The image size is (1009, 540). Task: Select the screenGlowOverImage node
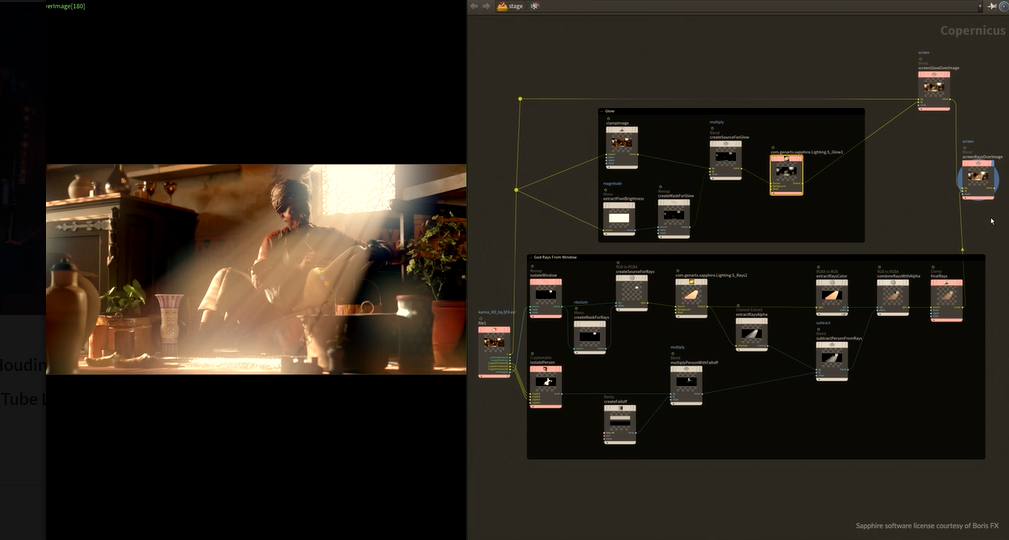click(x=934, y=91)
